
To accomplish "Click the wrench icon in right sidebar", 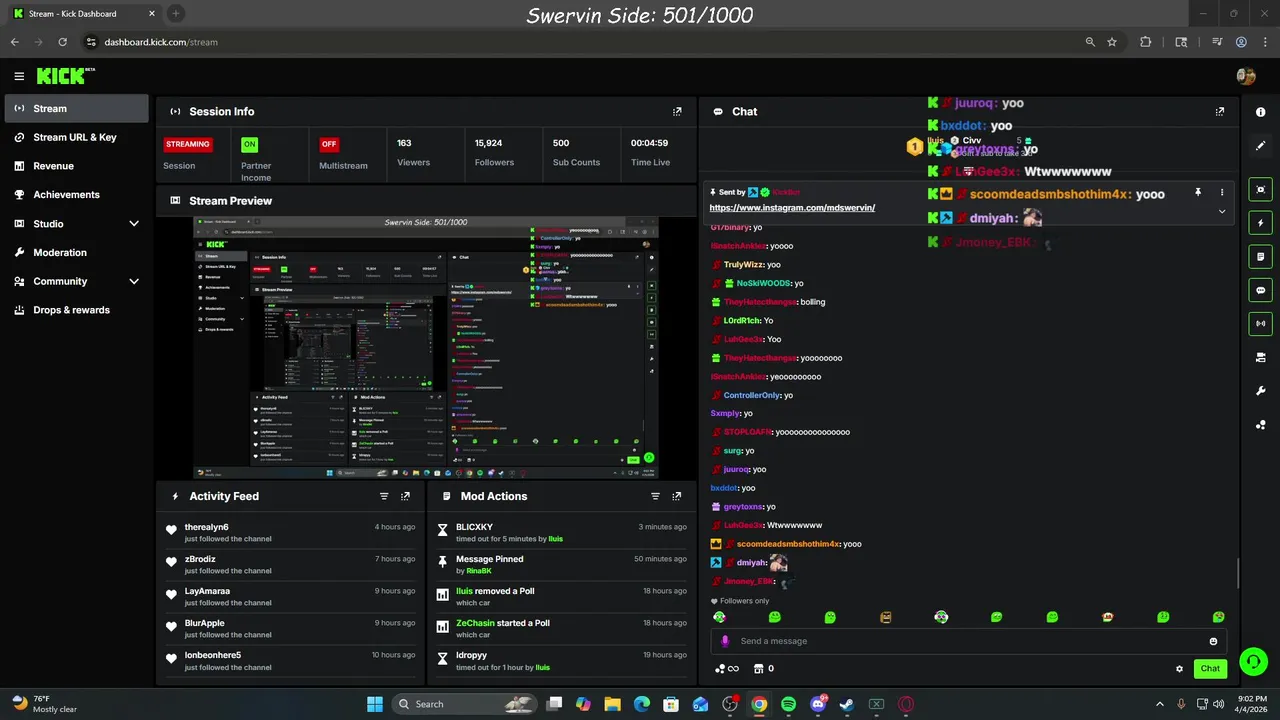I will (x=1261, y=391).
